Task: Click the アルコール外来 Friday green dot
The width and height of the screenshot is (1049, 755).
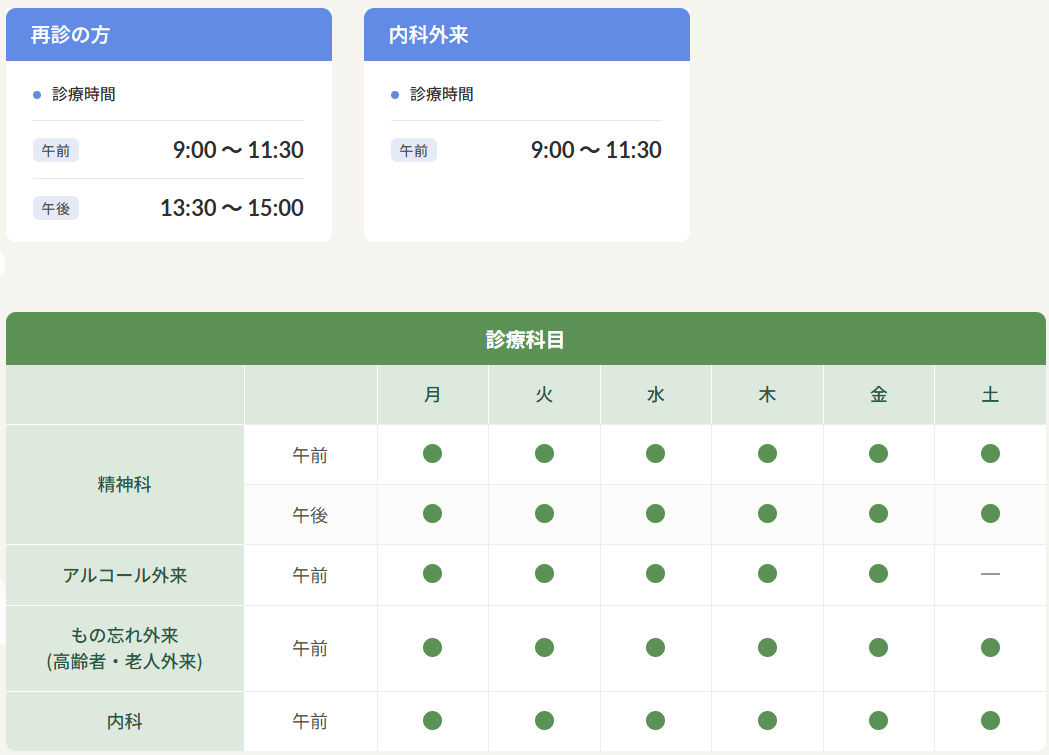Action: coord(878,574)
